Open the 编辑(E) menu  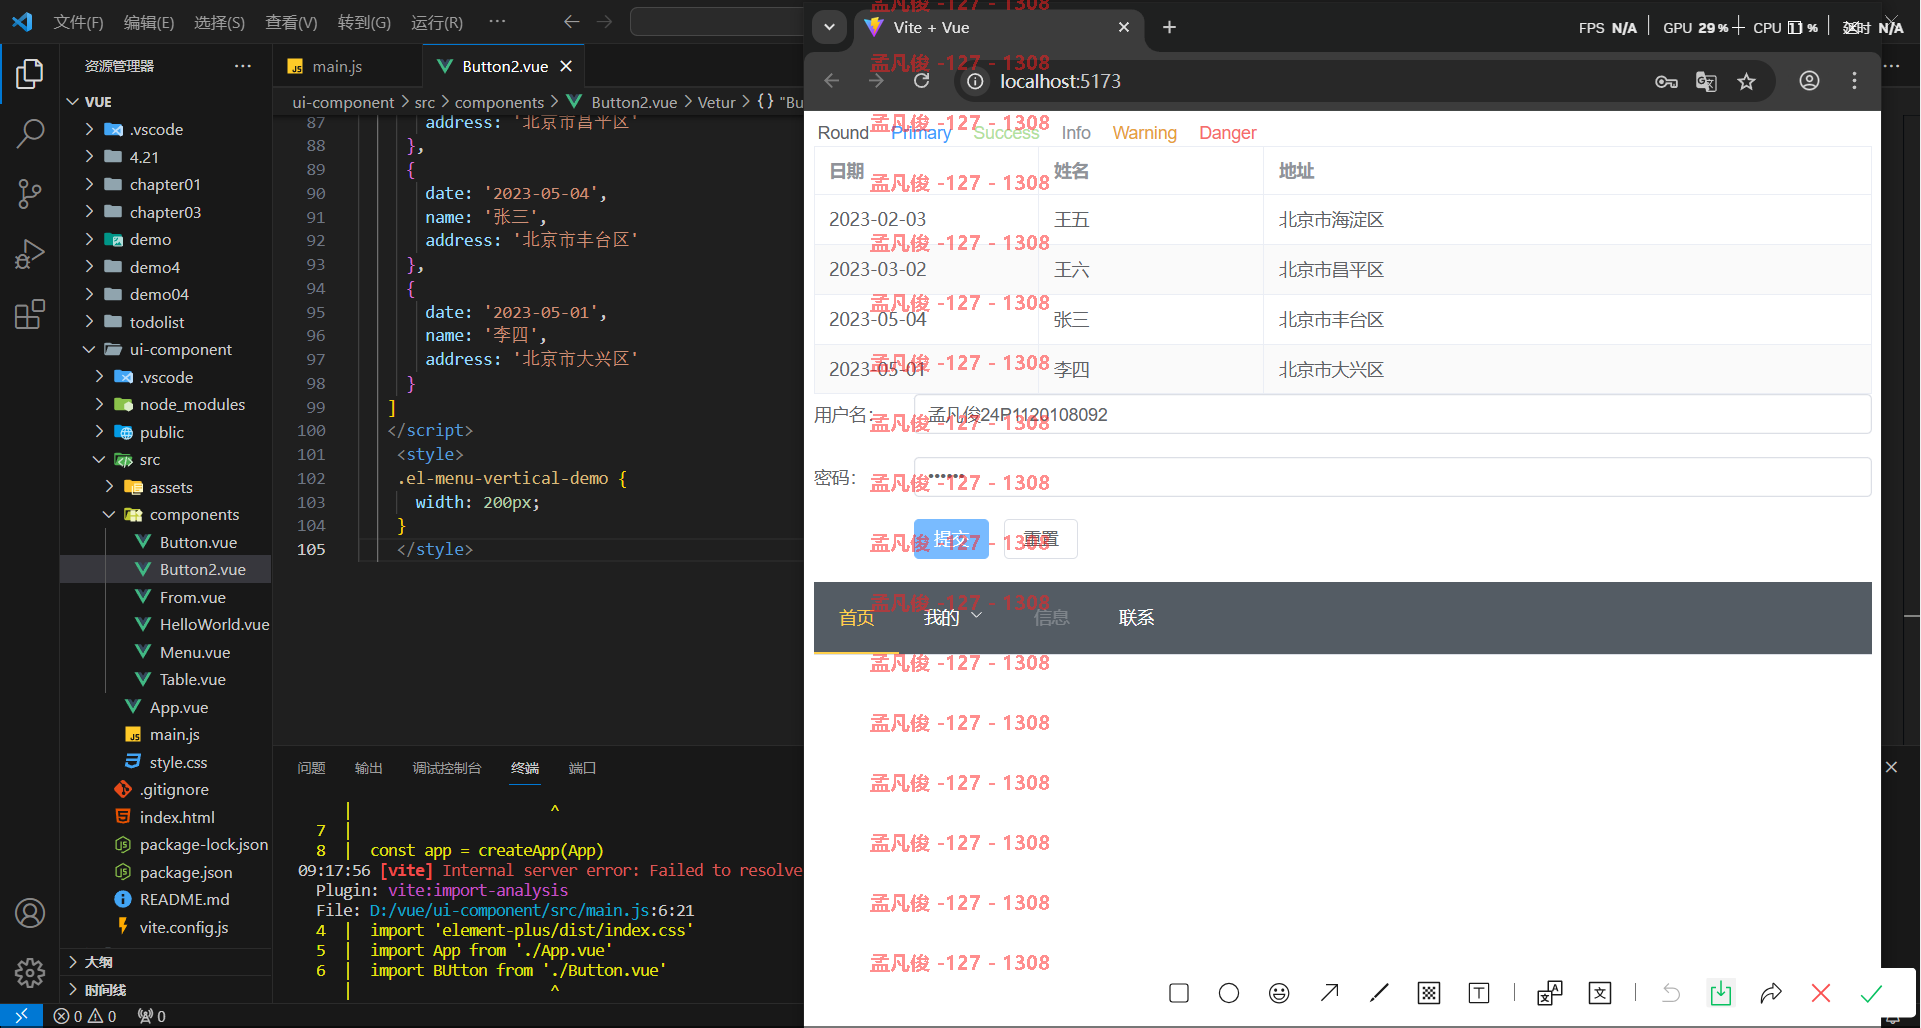(x=149, y=22)
